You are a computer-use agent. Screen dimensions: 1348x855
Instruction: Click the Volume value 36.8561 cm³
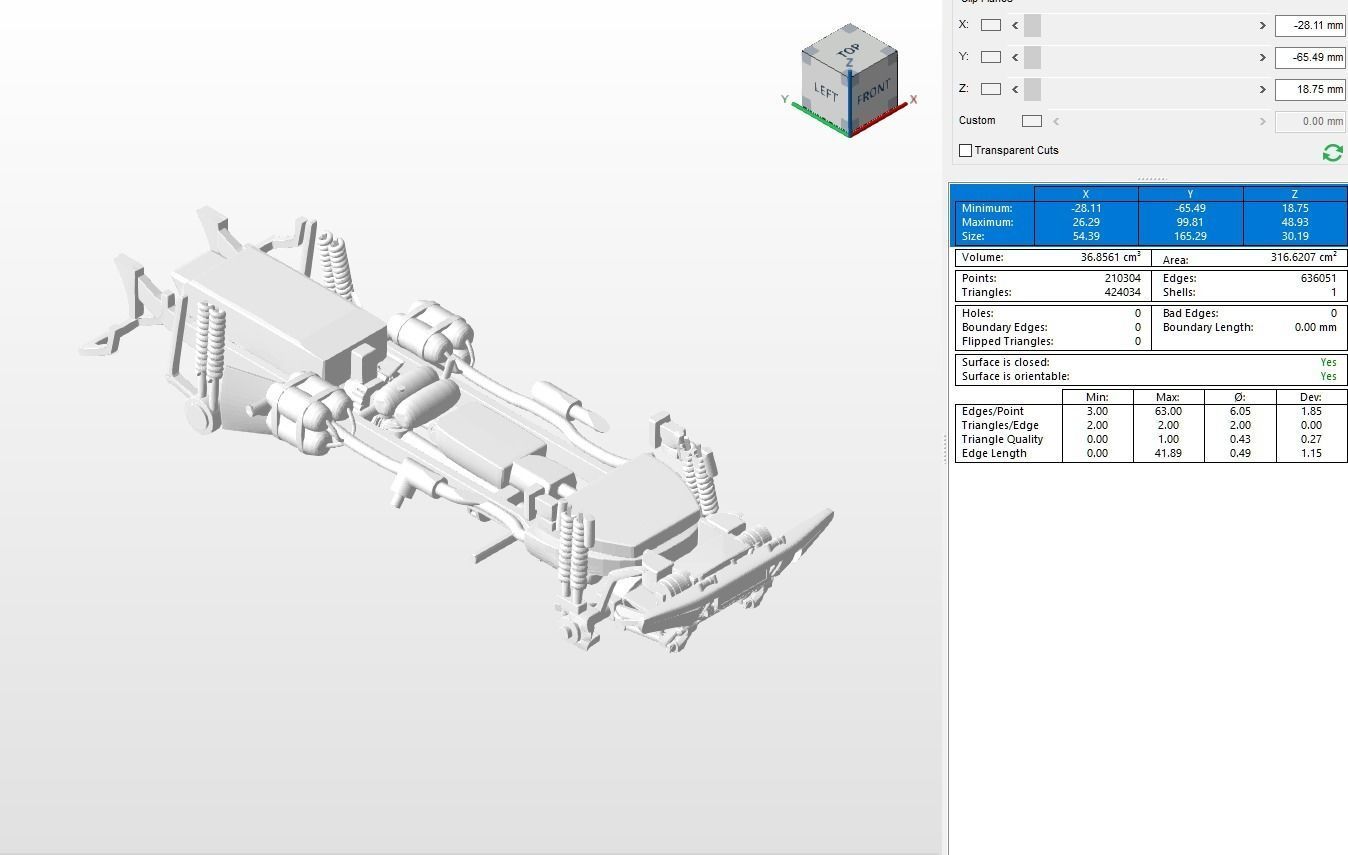point(1111,257)
